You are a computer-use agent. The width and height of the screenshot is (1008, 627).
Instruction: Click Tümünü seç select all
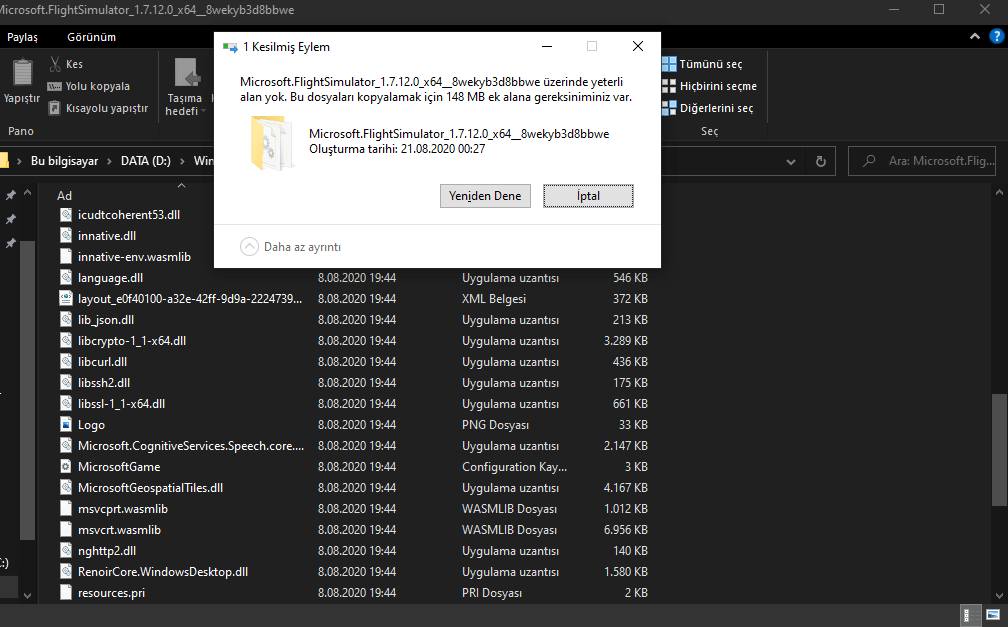702,64
